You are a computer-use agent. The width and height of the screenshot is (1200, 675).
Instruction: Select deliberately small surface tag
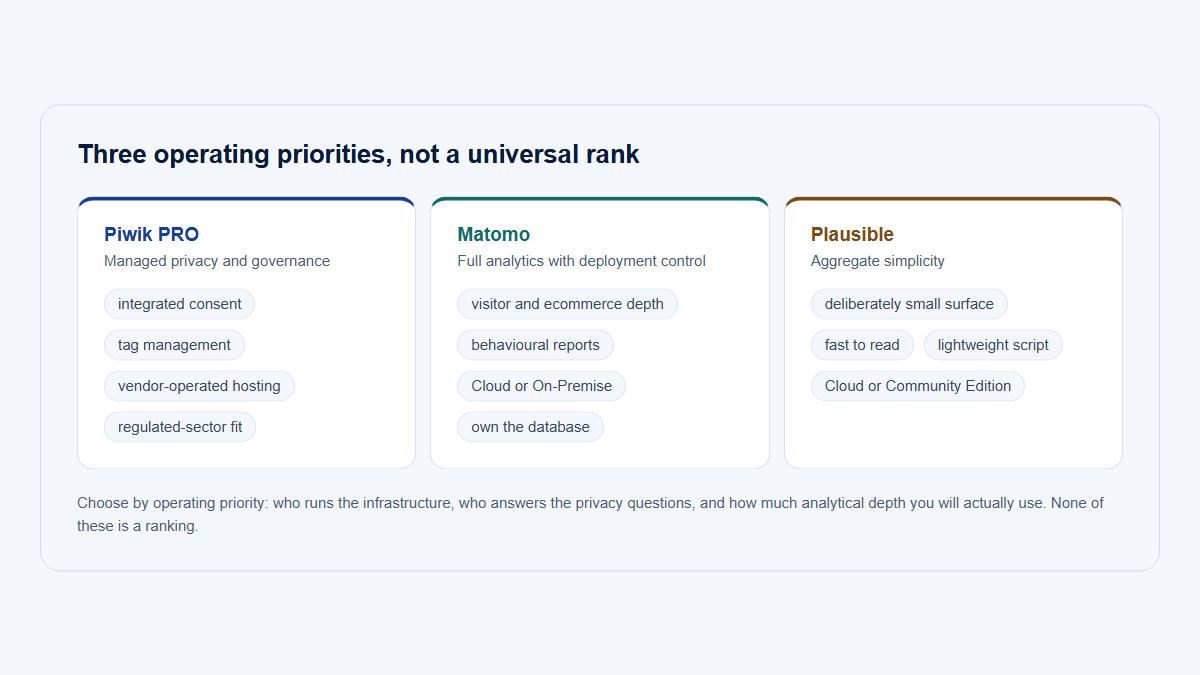pos(909,304)
